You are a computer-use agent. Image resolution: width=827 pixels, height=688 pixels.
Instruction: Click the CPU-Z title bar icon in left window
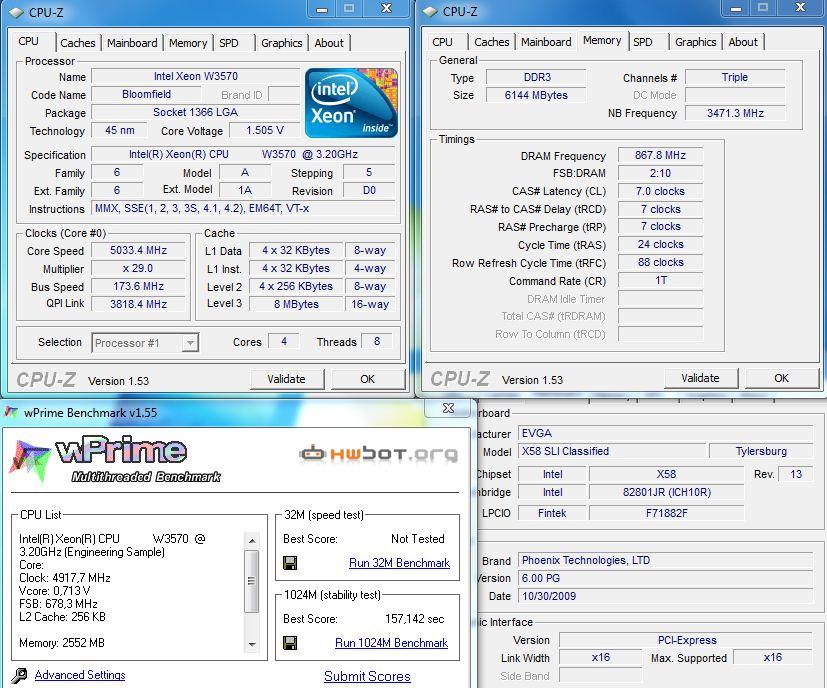coord(16,12)
